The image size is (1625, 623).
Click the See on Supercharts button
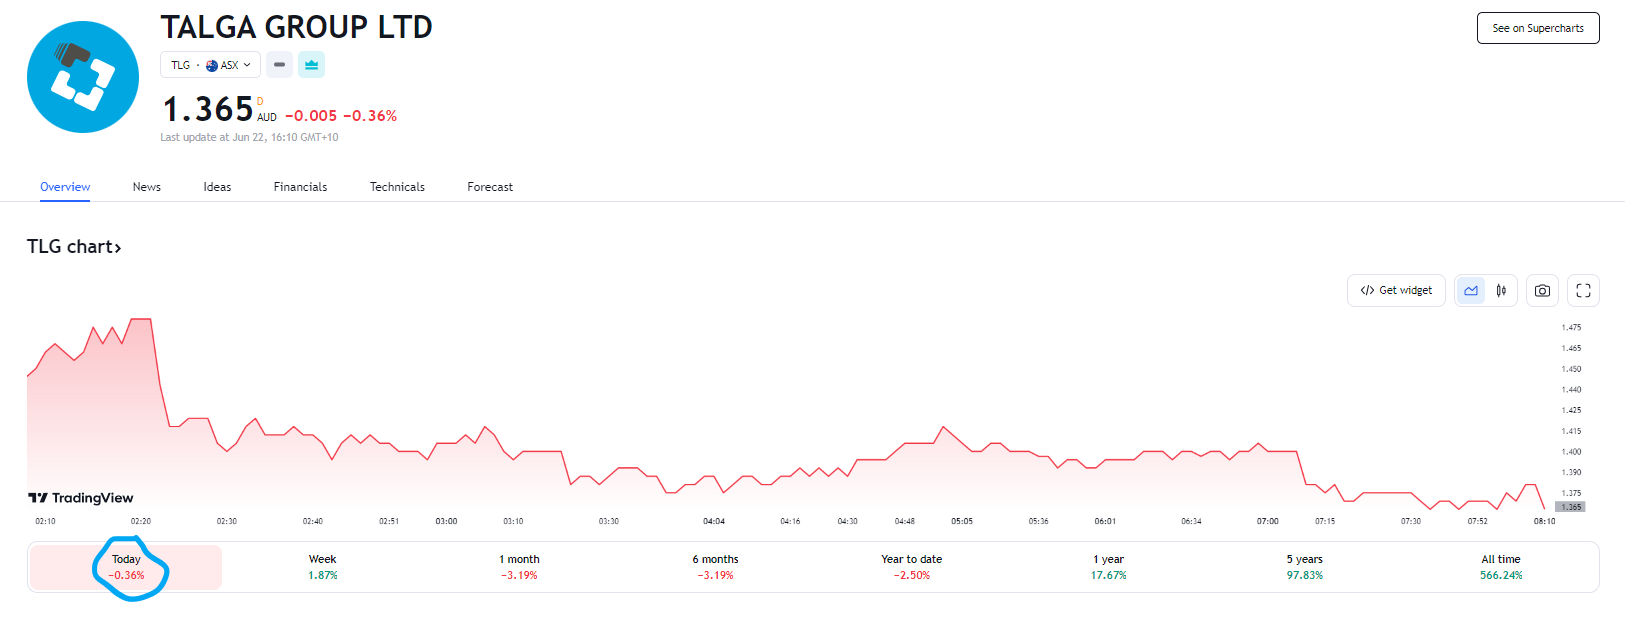coord(1537,28)
